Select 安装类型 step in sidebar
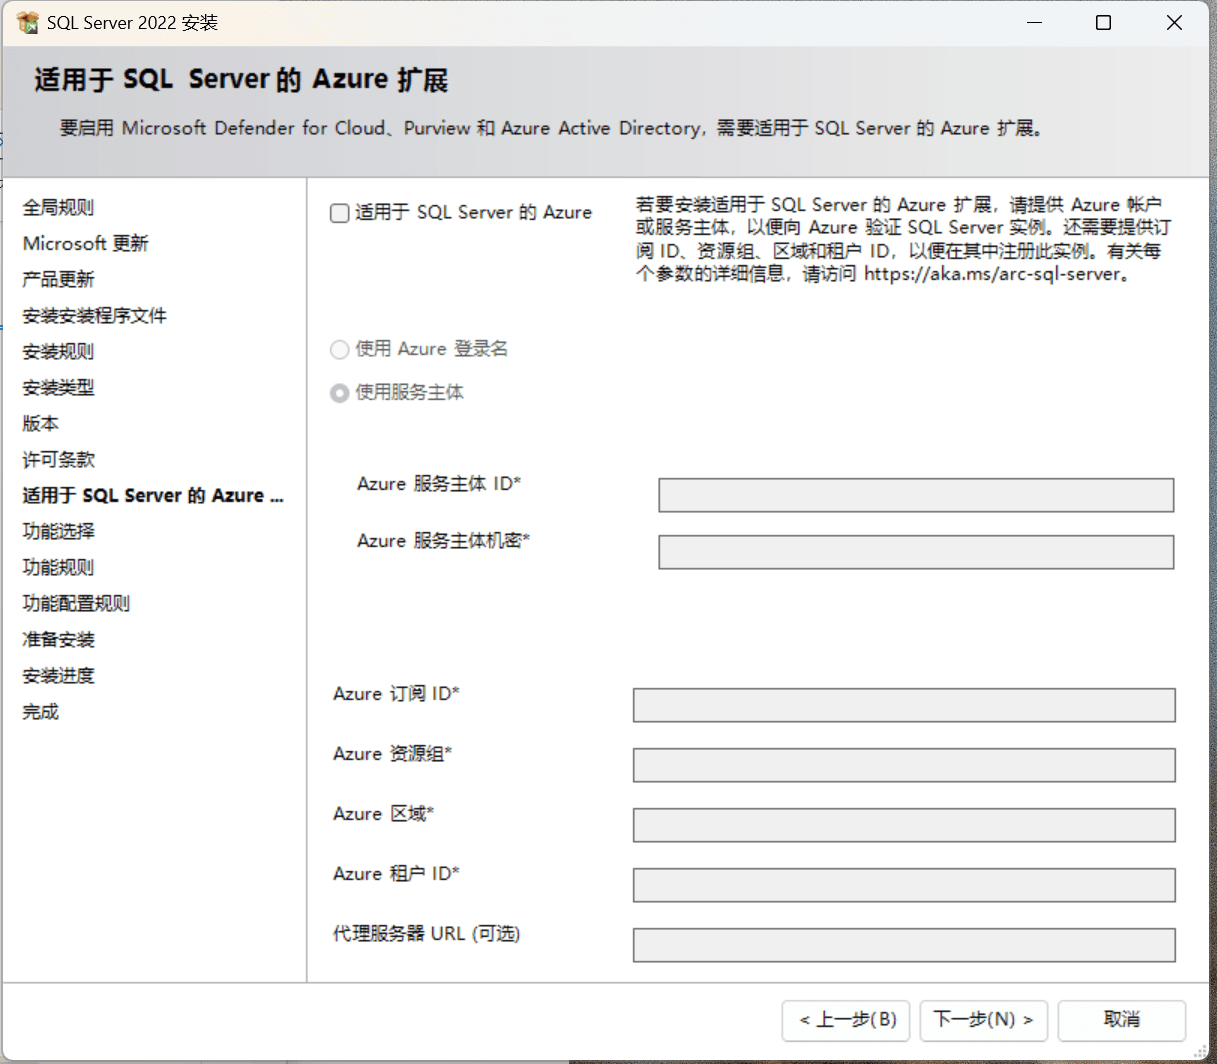The height and width of the screenshot is (1064, 1217). [x=58, y=388]
